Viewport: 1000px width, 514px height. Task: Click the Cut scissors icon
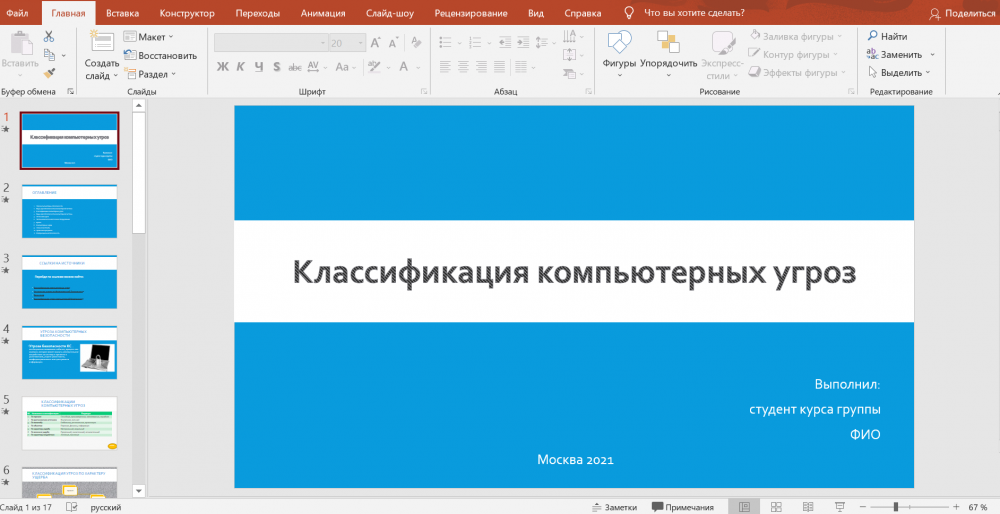48,37
